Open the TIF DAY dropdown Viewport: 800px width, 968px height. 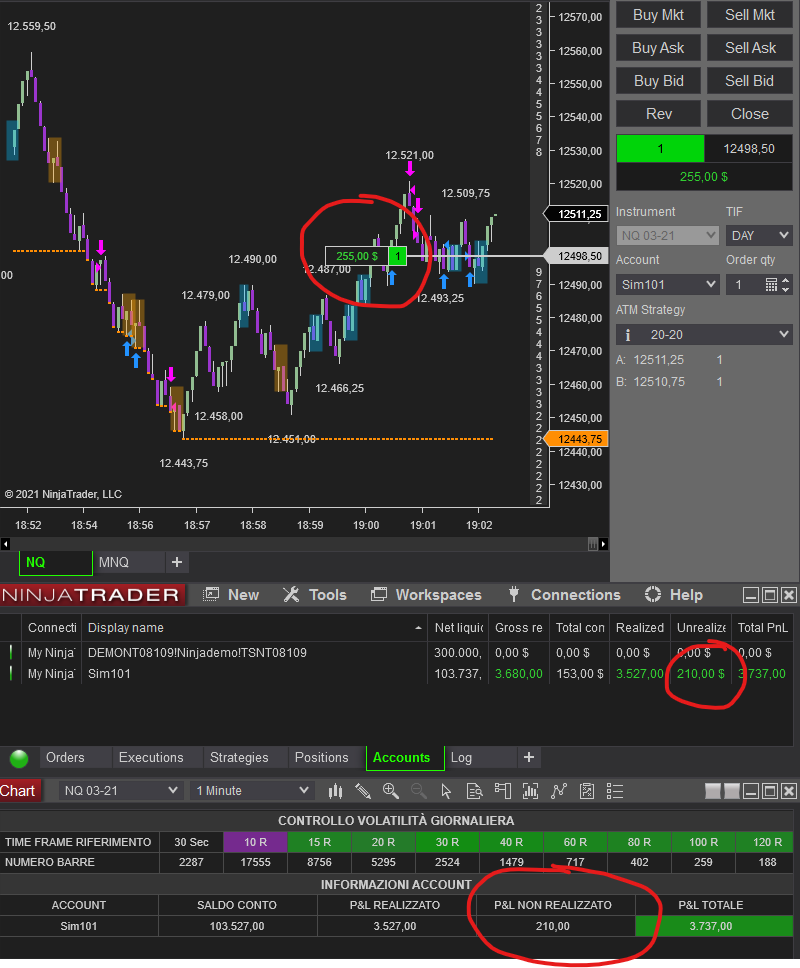[759, 235]
